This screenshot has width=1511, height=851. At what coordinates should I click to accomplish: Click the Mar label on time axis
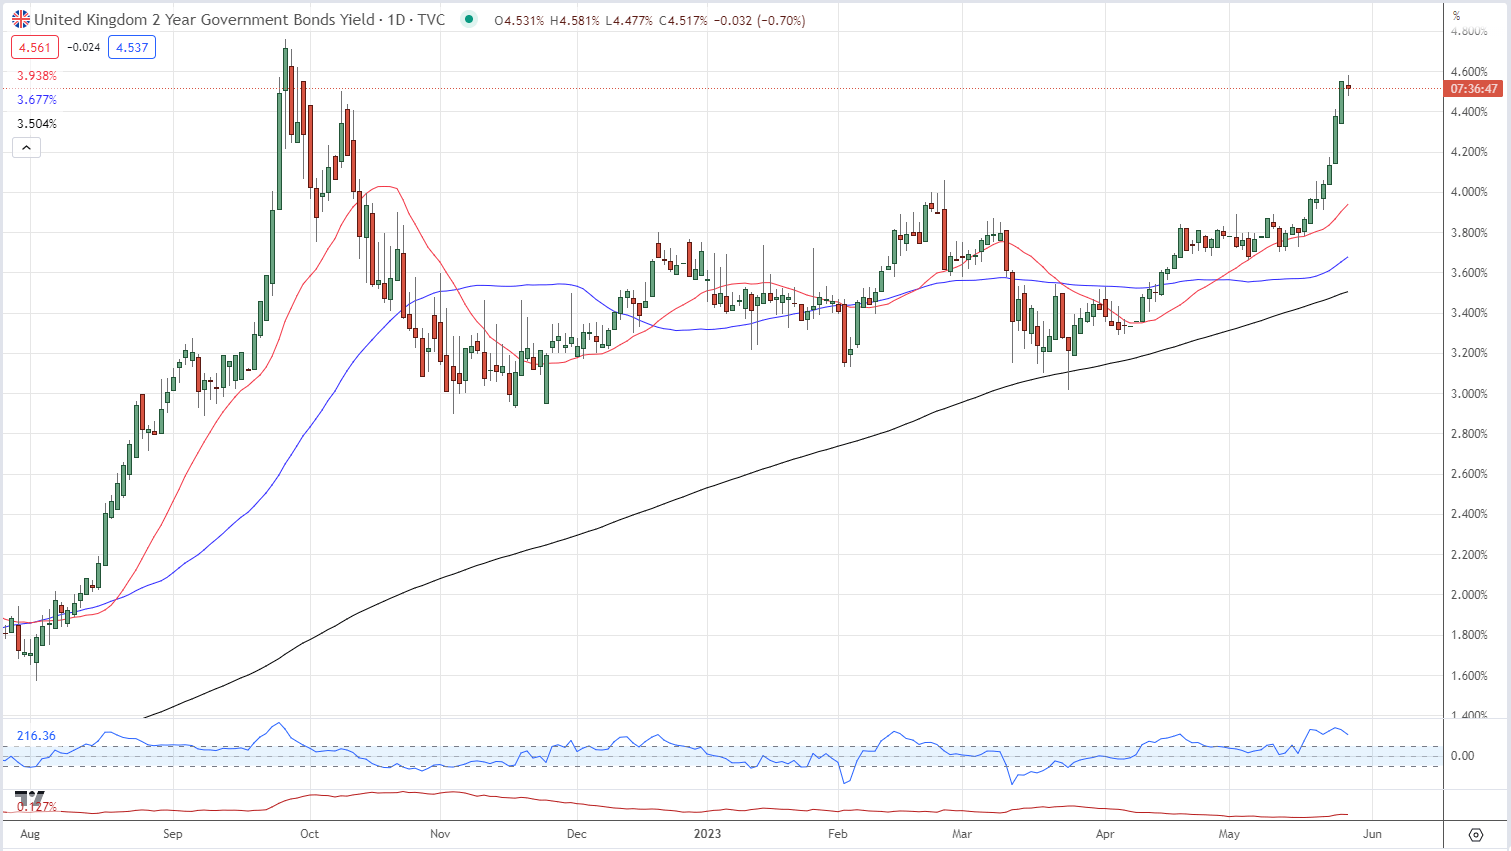(x=962, y=834)
